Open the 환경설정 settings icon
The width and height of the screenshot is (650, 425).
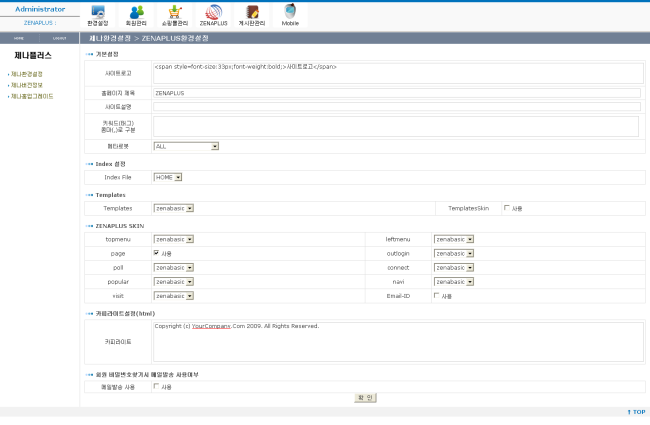98,14
